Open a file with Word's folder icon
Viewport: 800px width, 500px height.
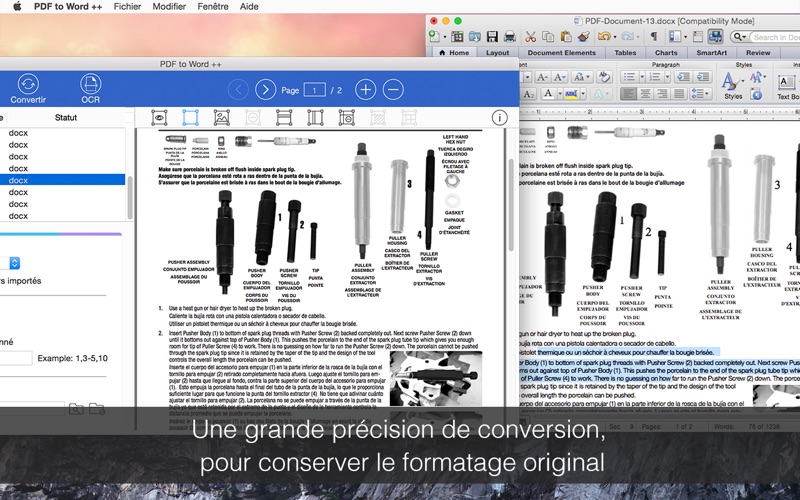point(474,37)
